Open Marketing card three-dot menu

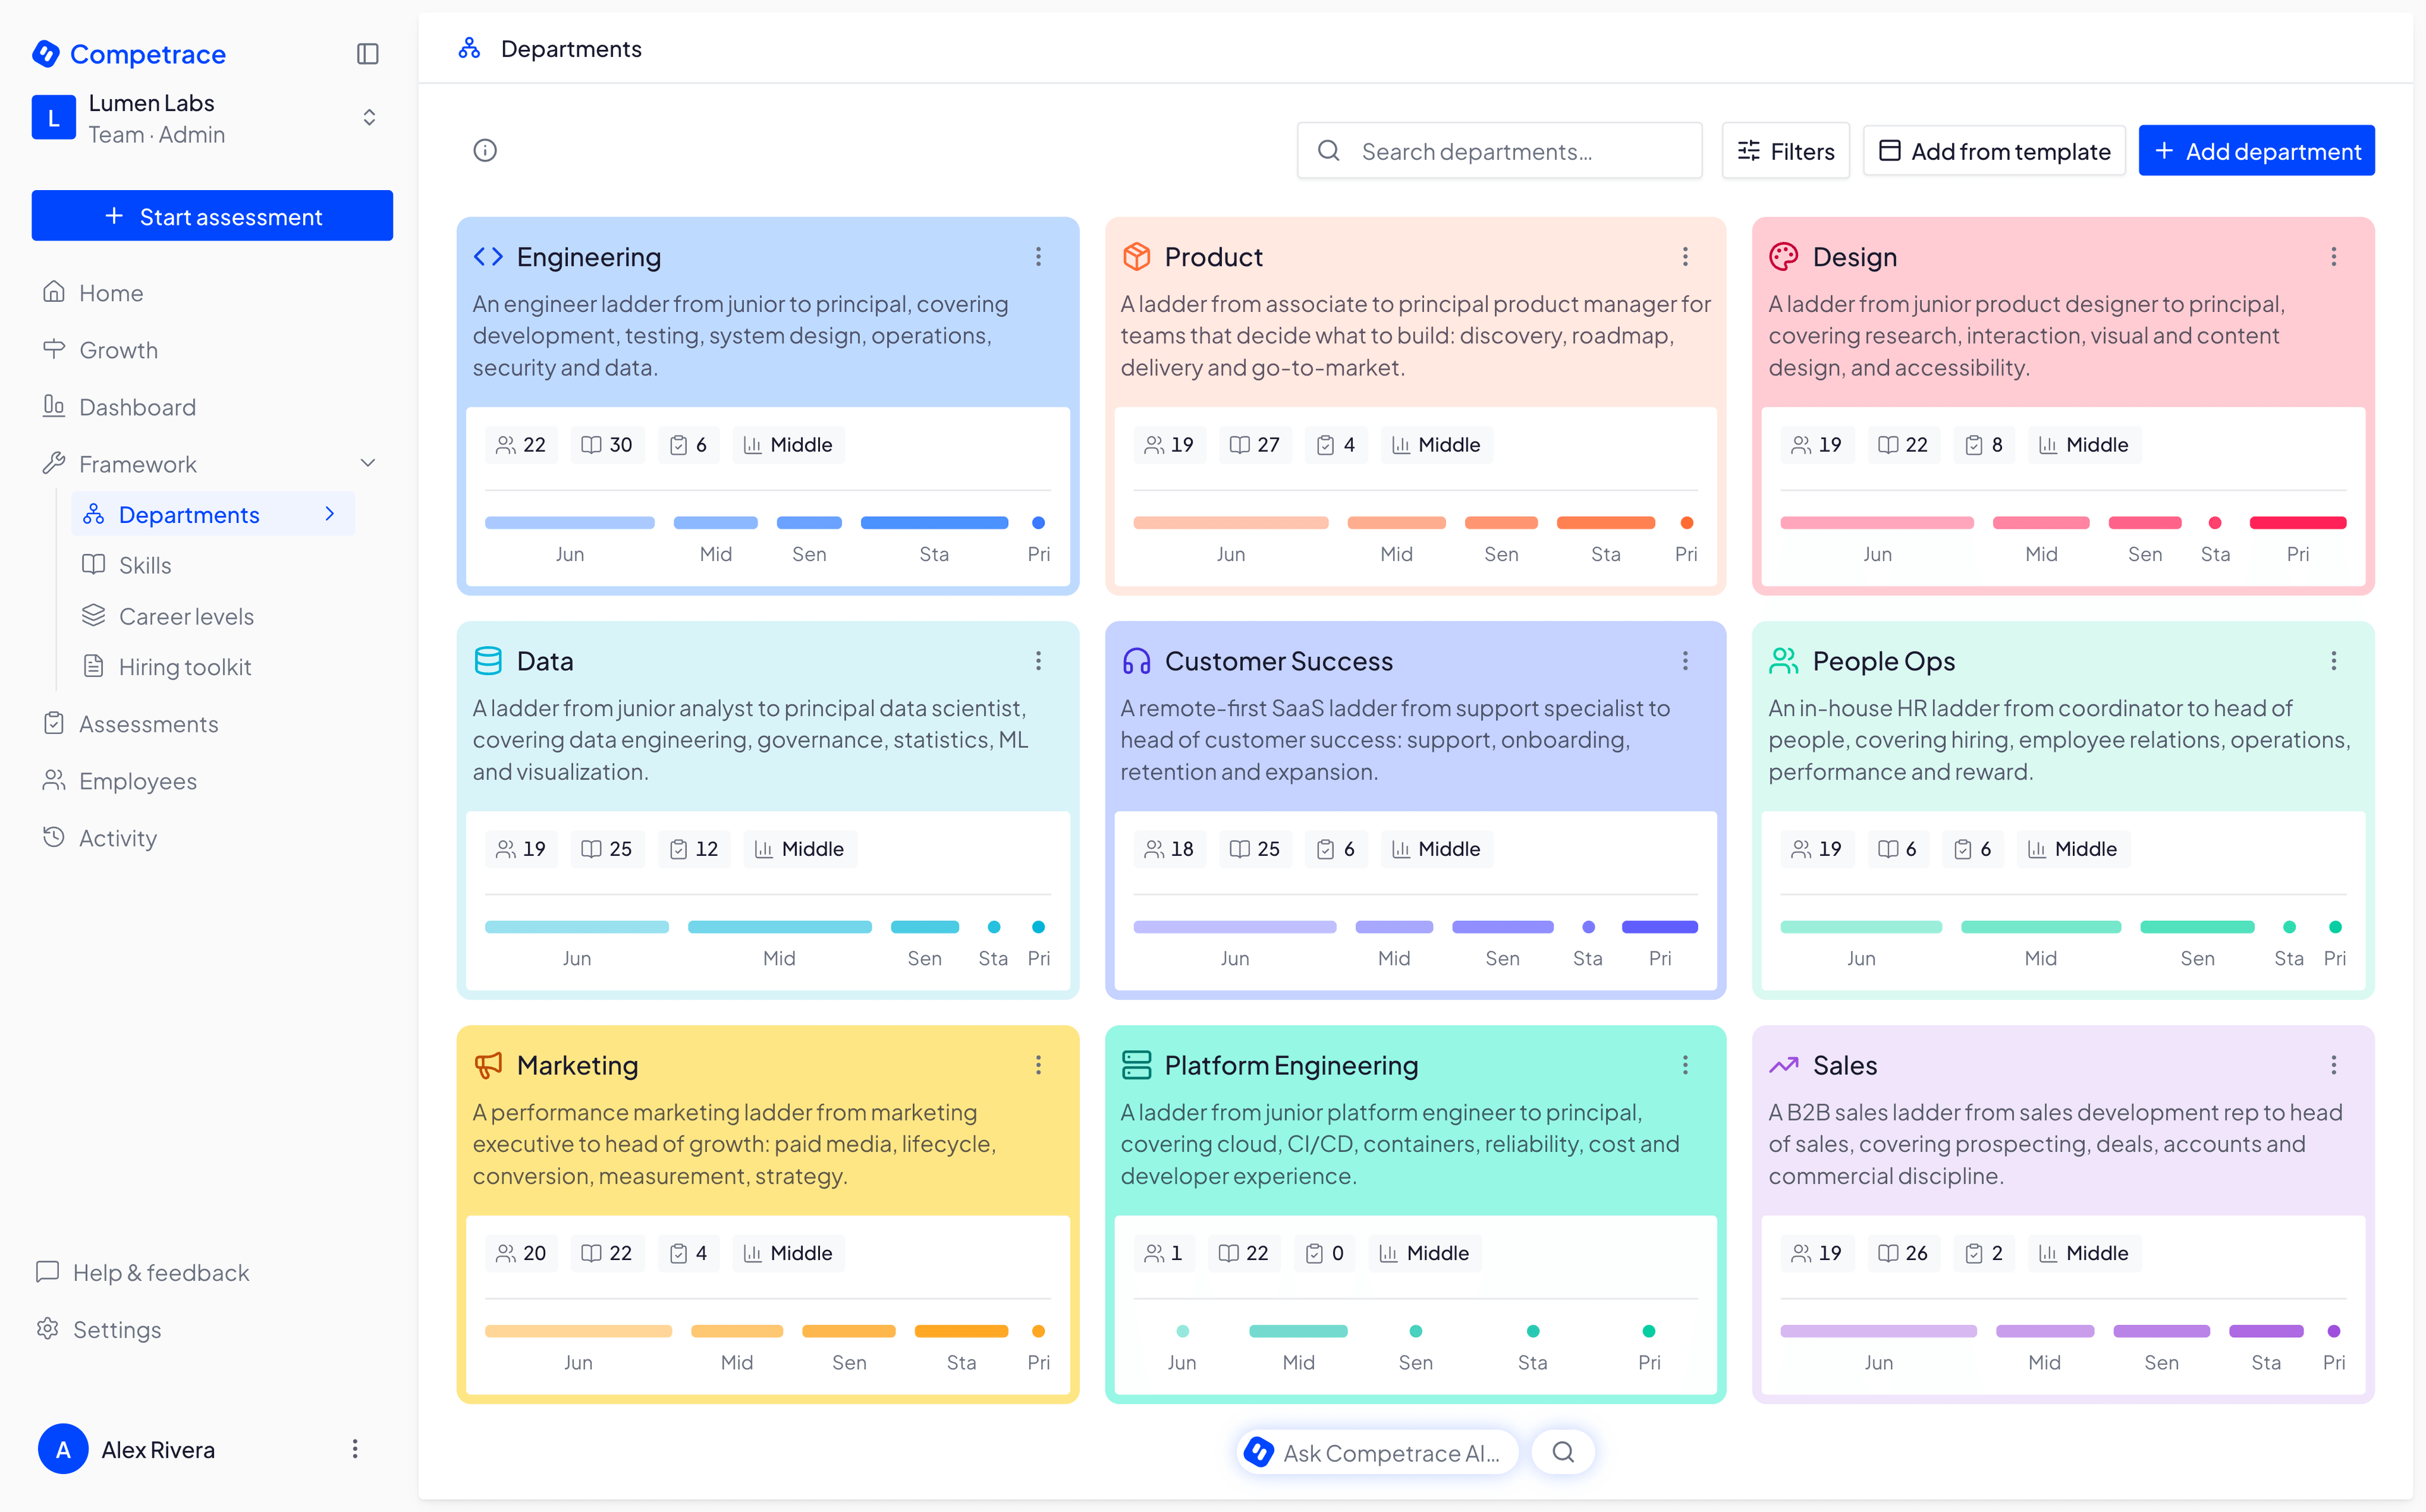coord(1038,1065)
